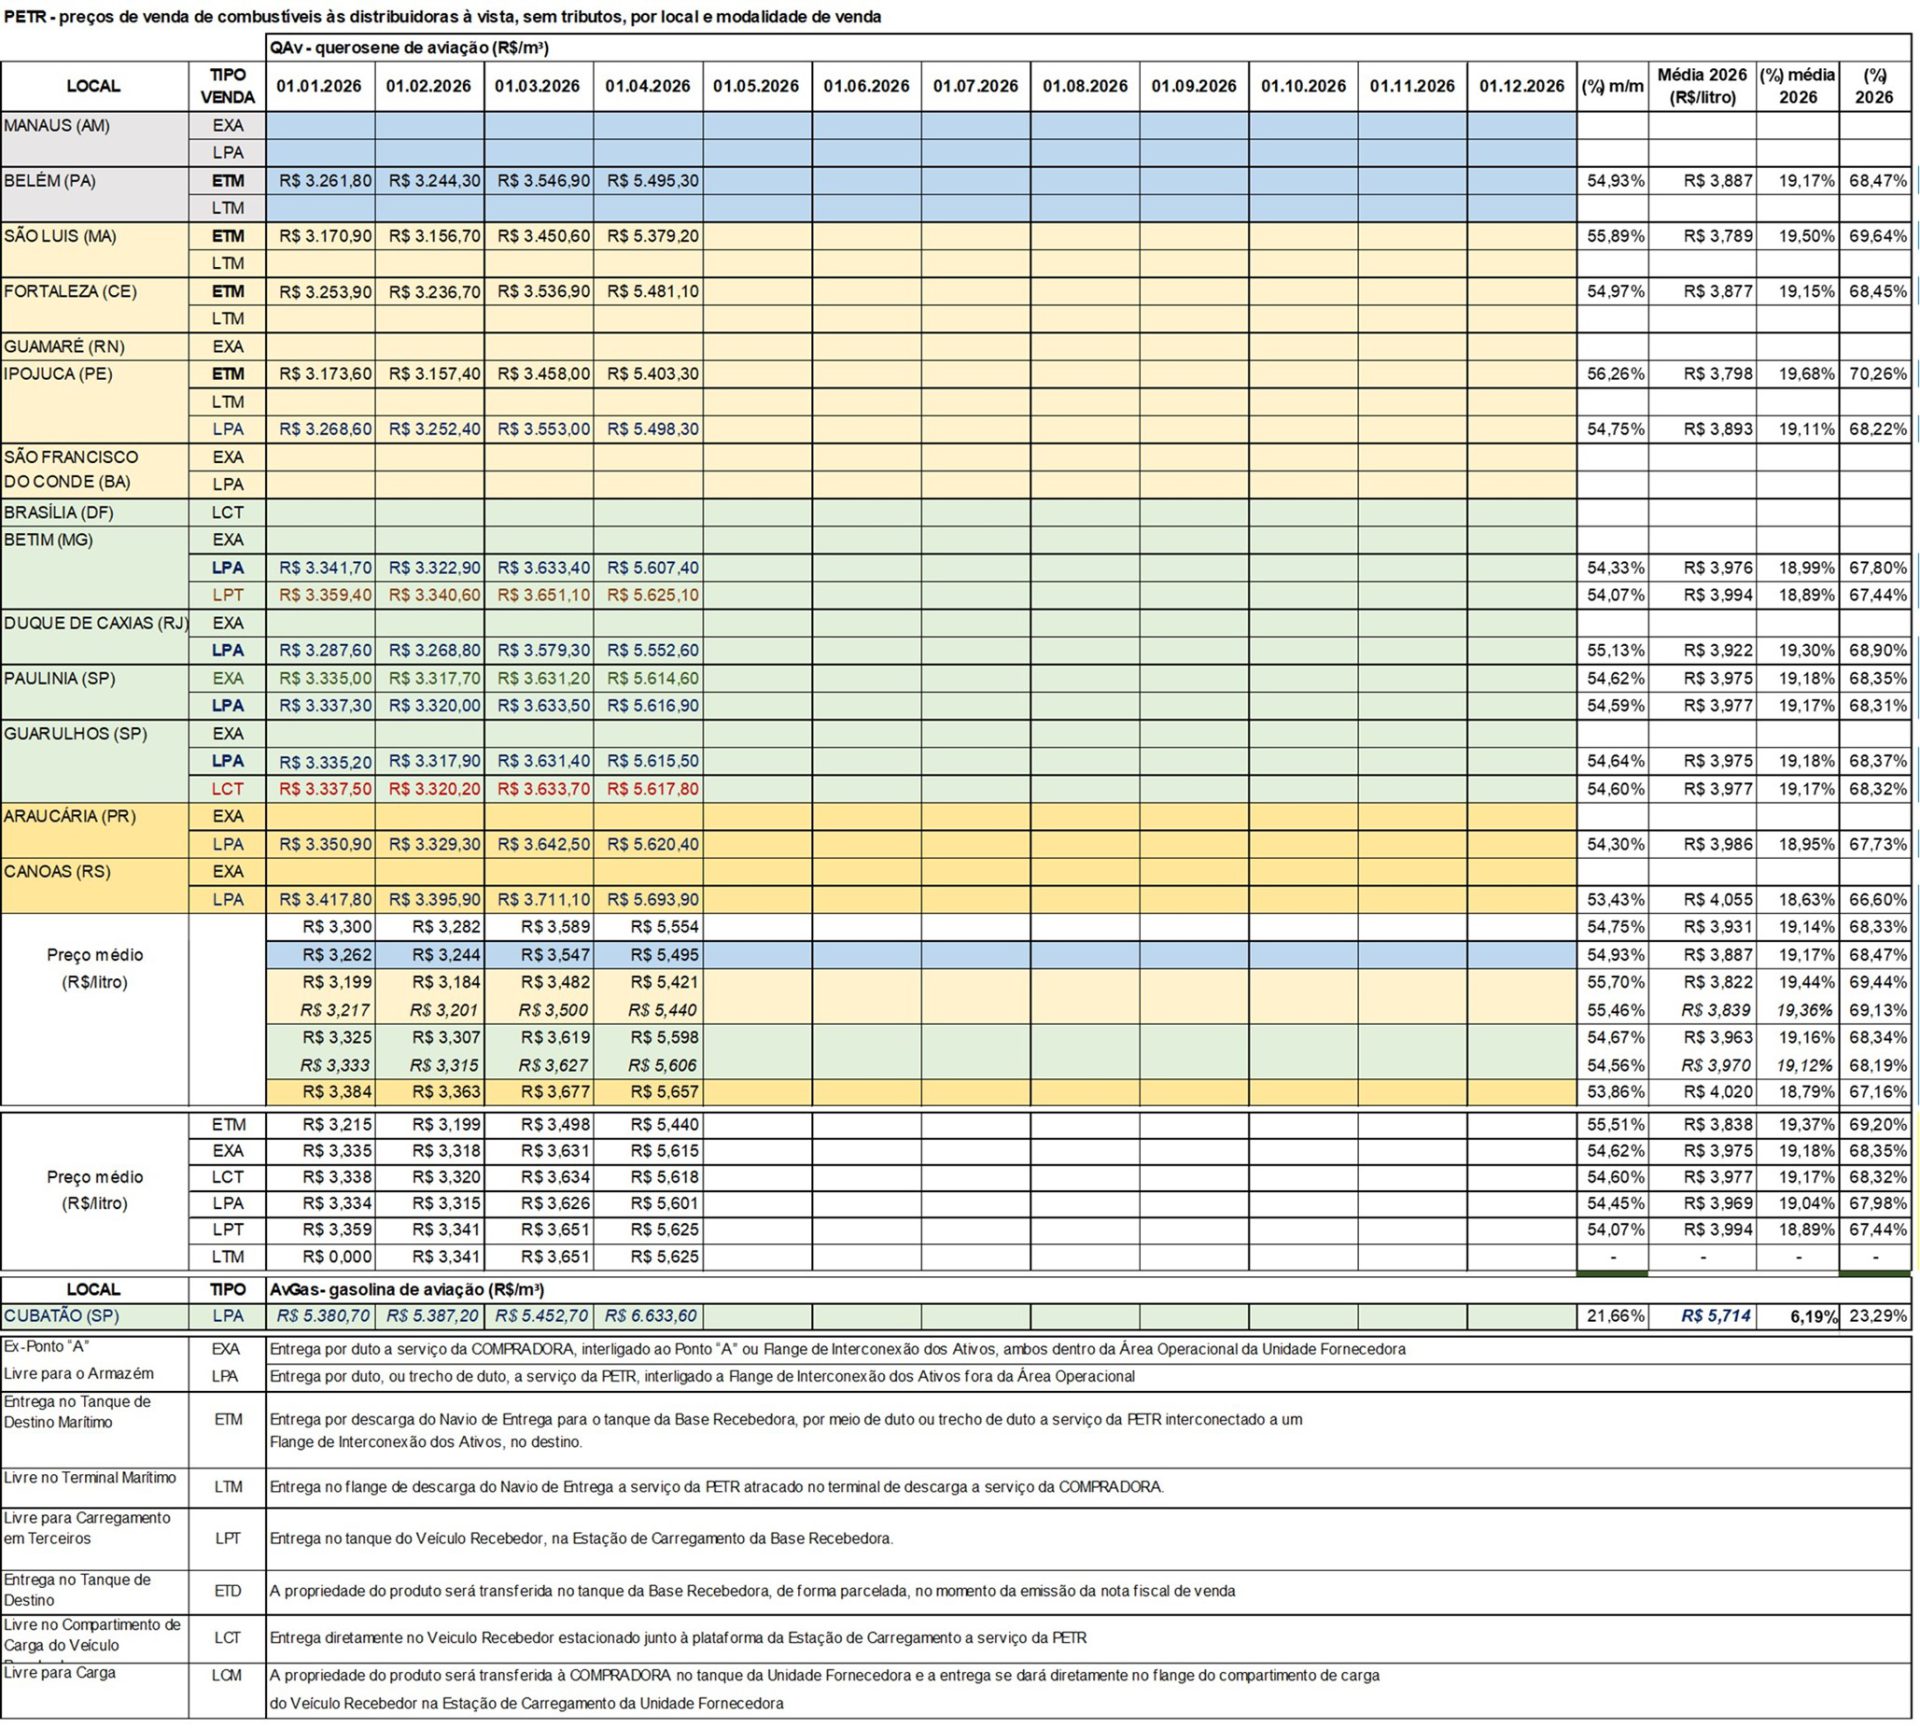Select the ETD legend code cell

point(227,1591)
